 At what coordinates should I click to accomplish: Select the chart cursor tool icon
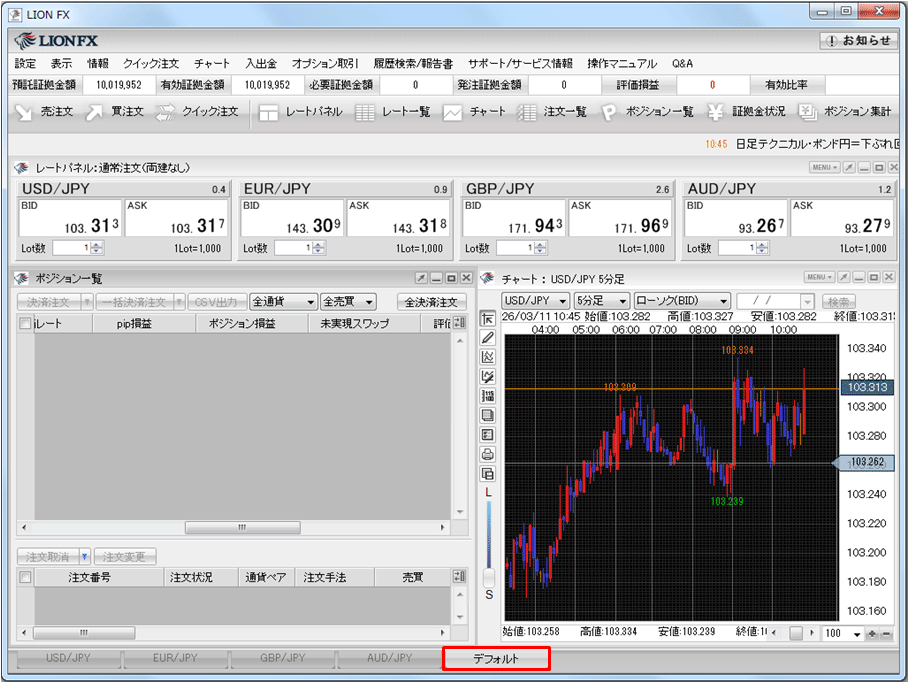(488, 318)
